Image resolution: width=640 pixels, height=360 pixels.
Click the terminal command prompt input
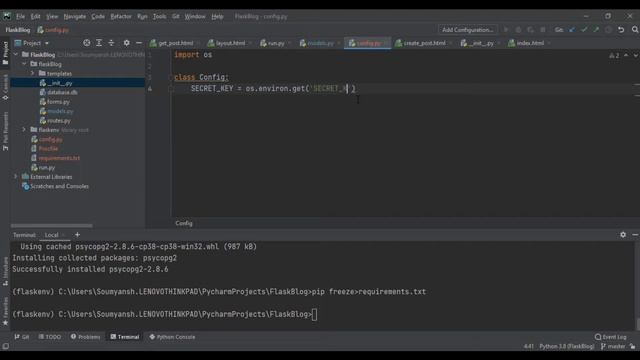(x=314, y=314)
